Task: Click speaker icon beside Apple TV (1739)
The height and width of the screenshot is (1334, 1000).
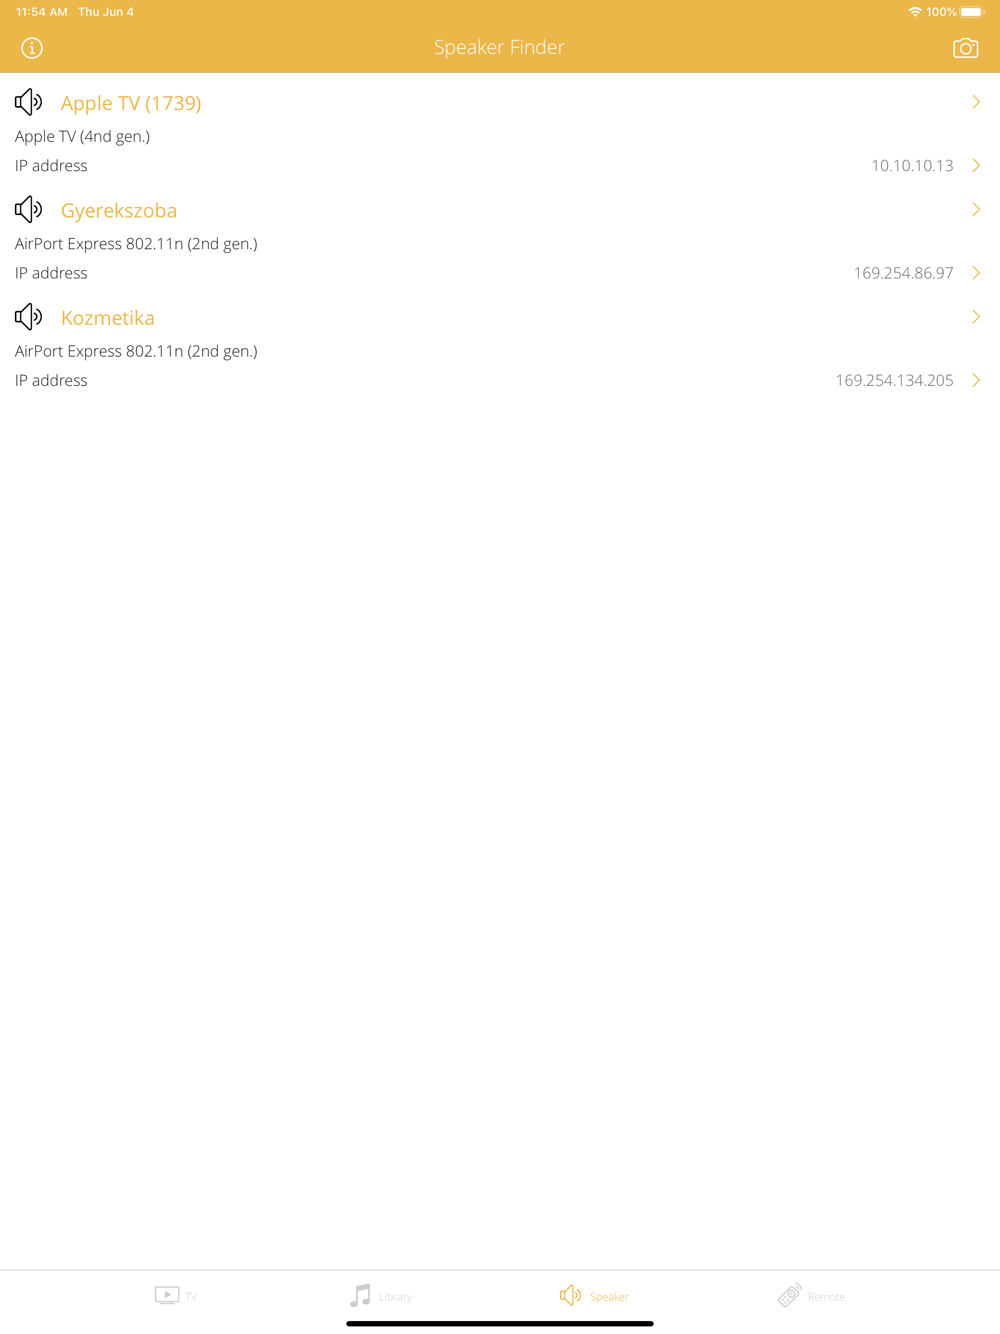Action: 28,102
